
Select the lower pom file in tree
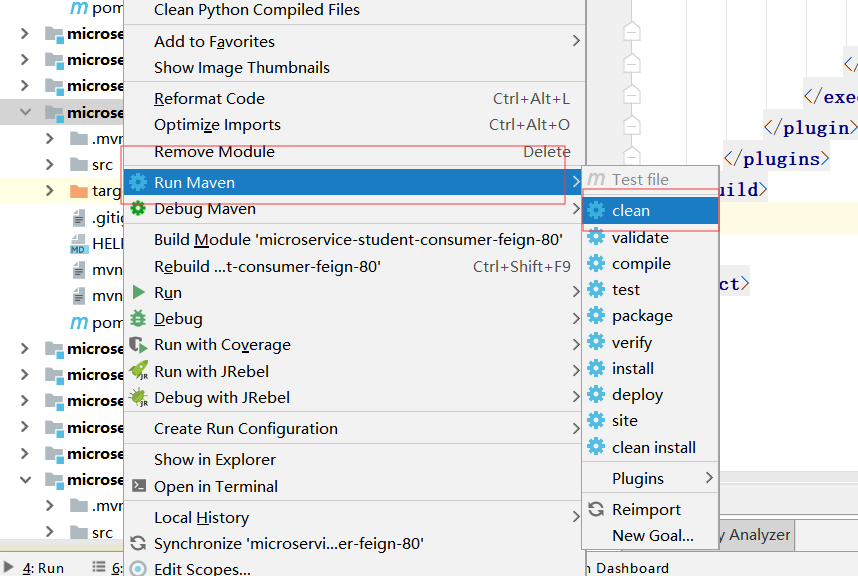click(97, 322)
